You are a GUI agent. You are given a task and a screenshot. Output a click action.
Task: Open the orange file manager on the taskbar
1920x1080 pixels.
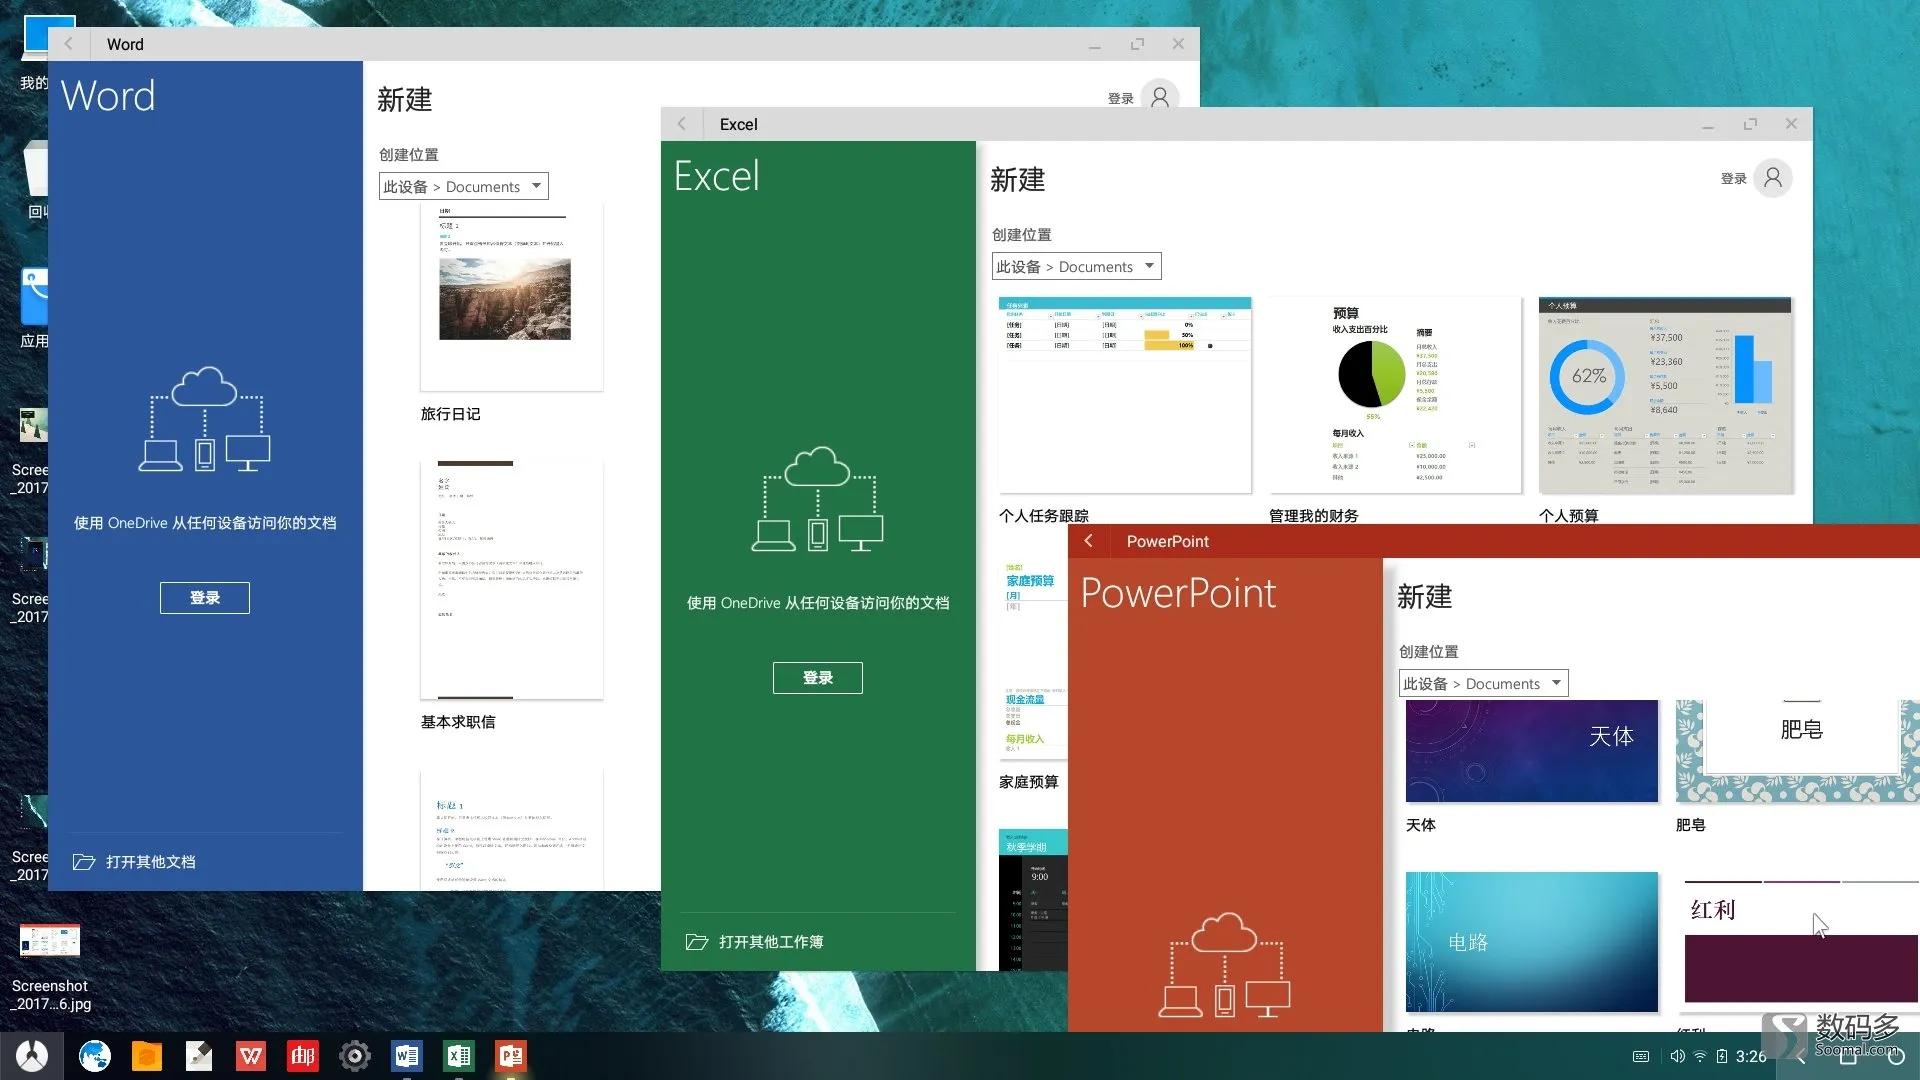coord(147,1056)
